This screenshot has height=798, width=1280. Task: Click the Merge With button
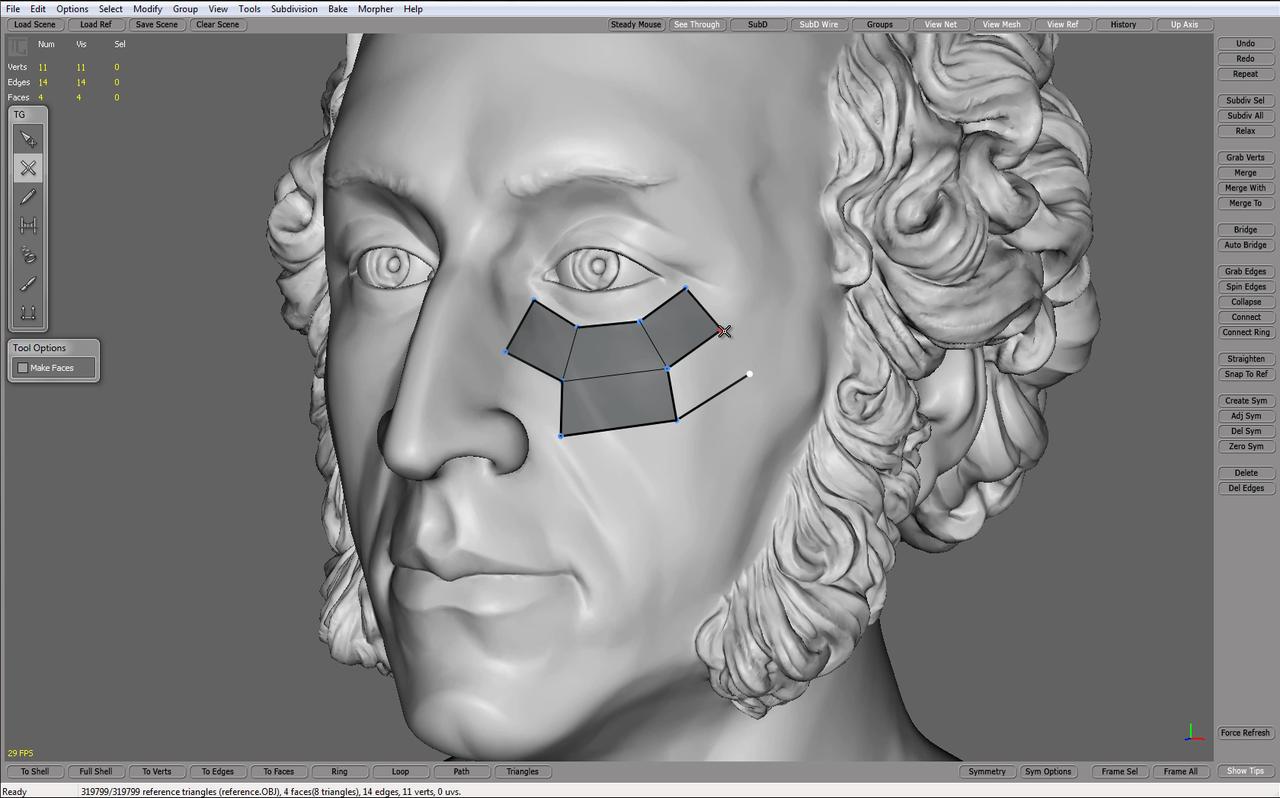click(x=1245, y=188)
